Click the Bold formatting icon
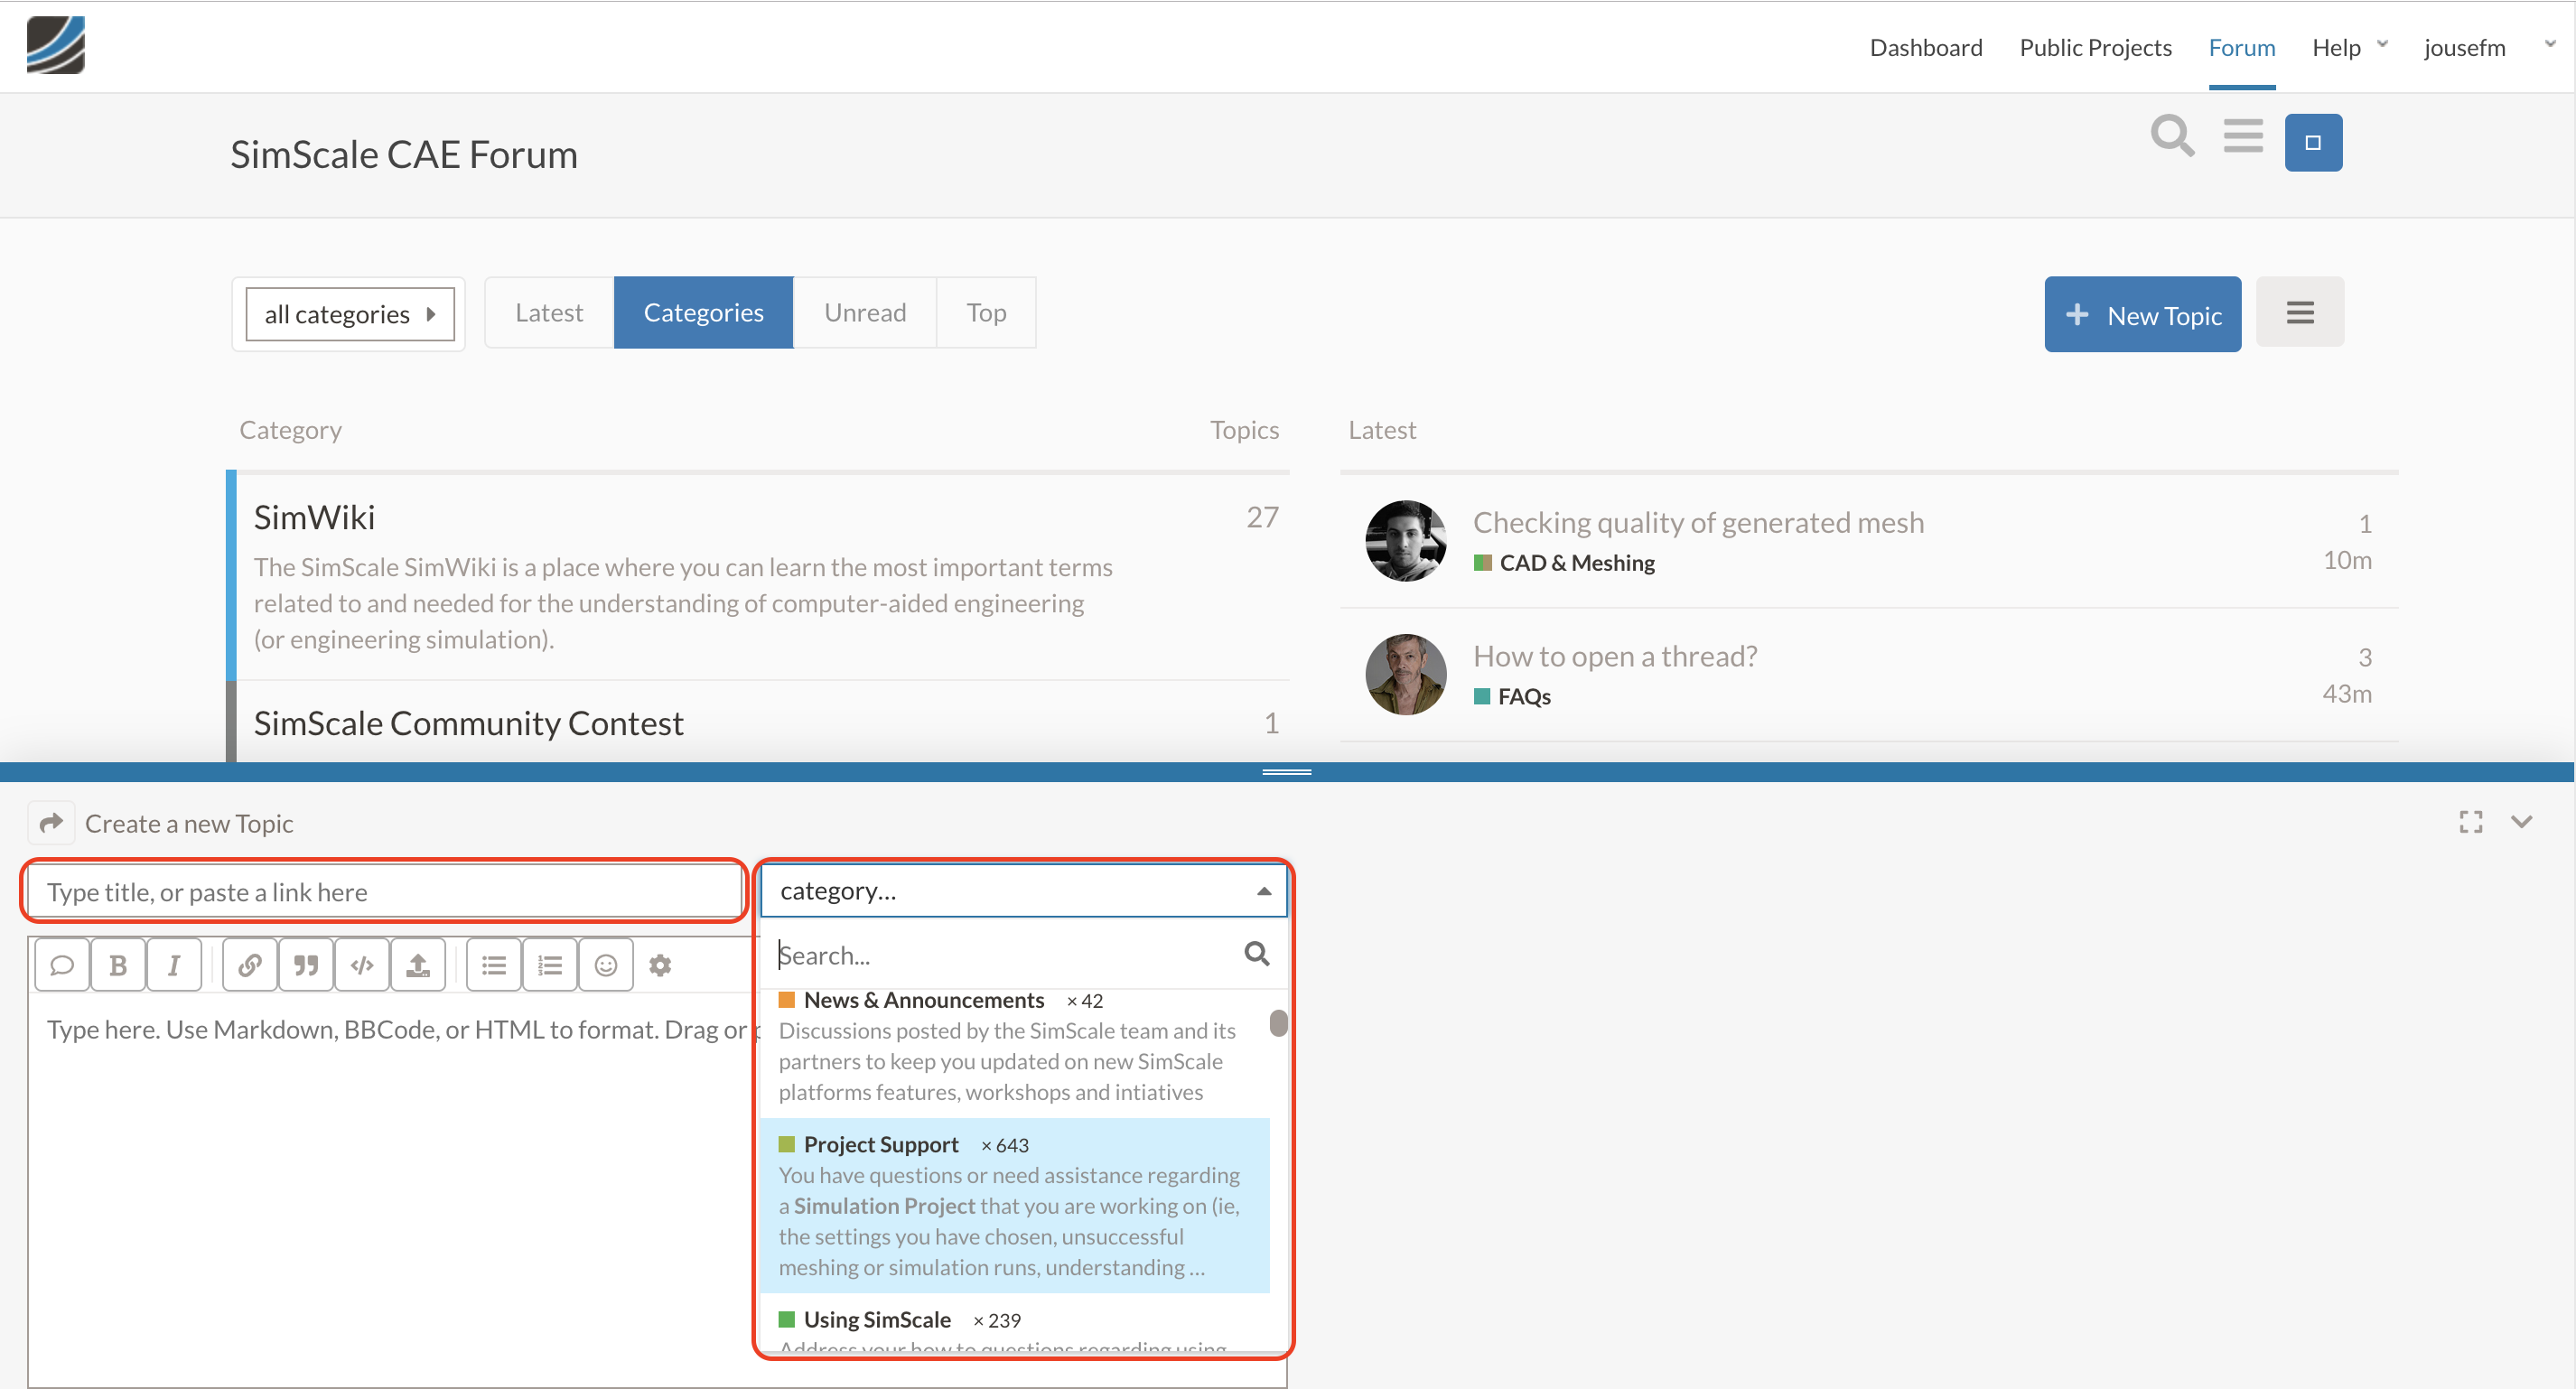 118,965
